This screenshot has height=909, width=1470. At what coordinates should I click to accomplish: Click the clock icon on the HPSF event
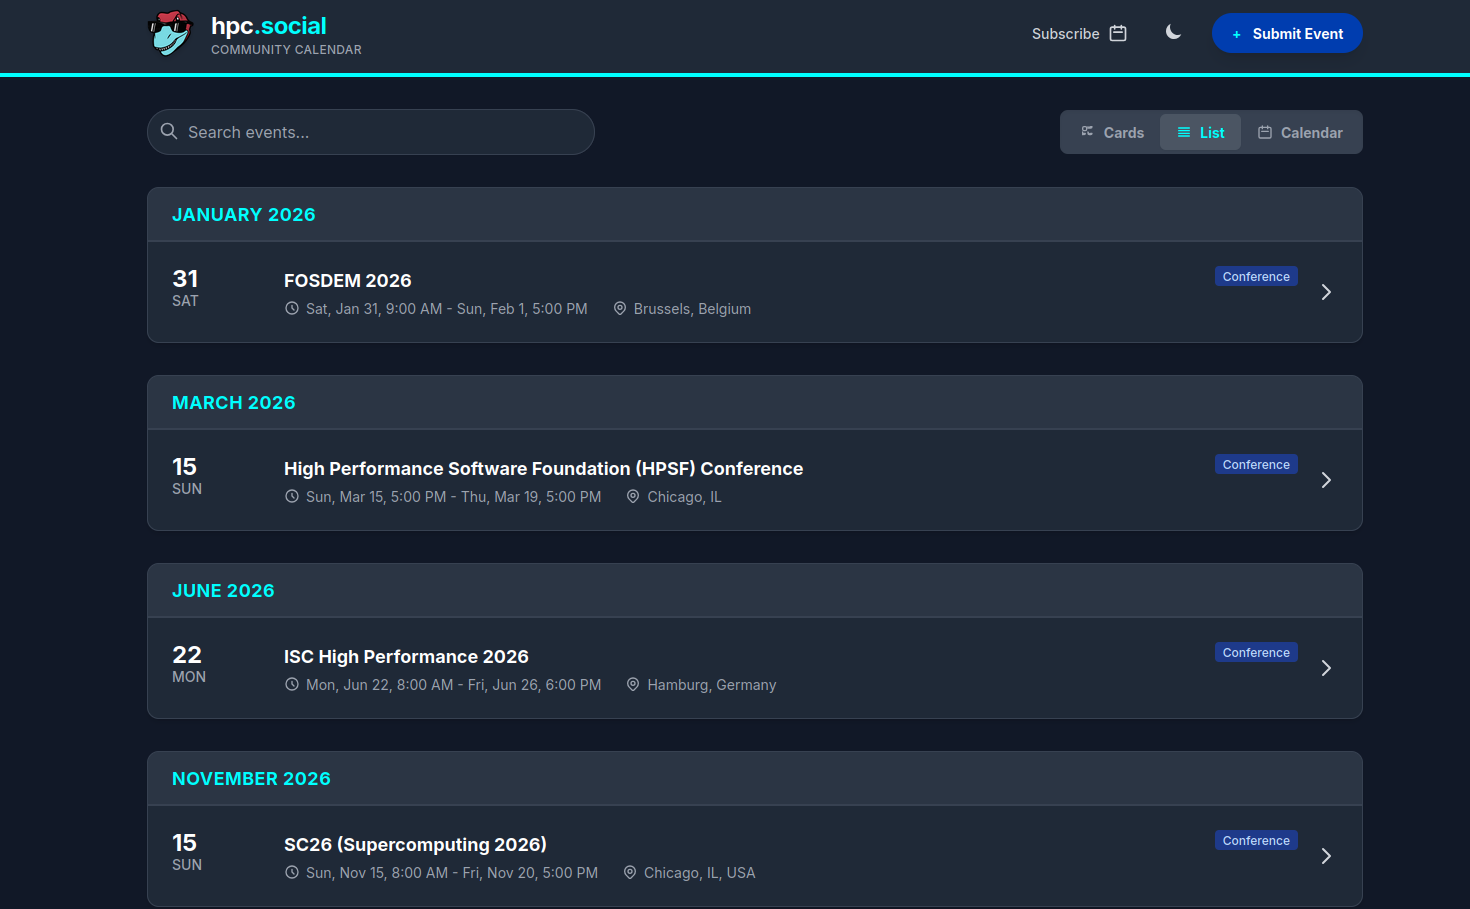click(292, 497)
